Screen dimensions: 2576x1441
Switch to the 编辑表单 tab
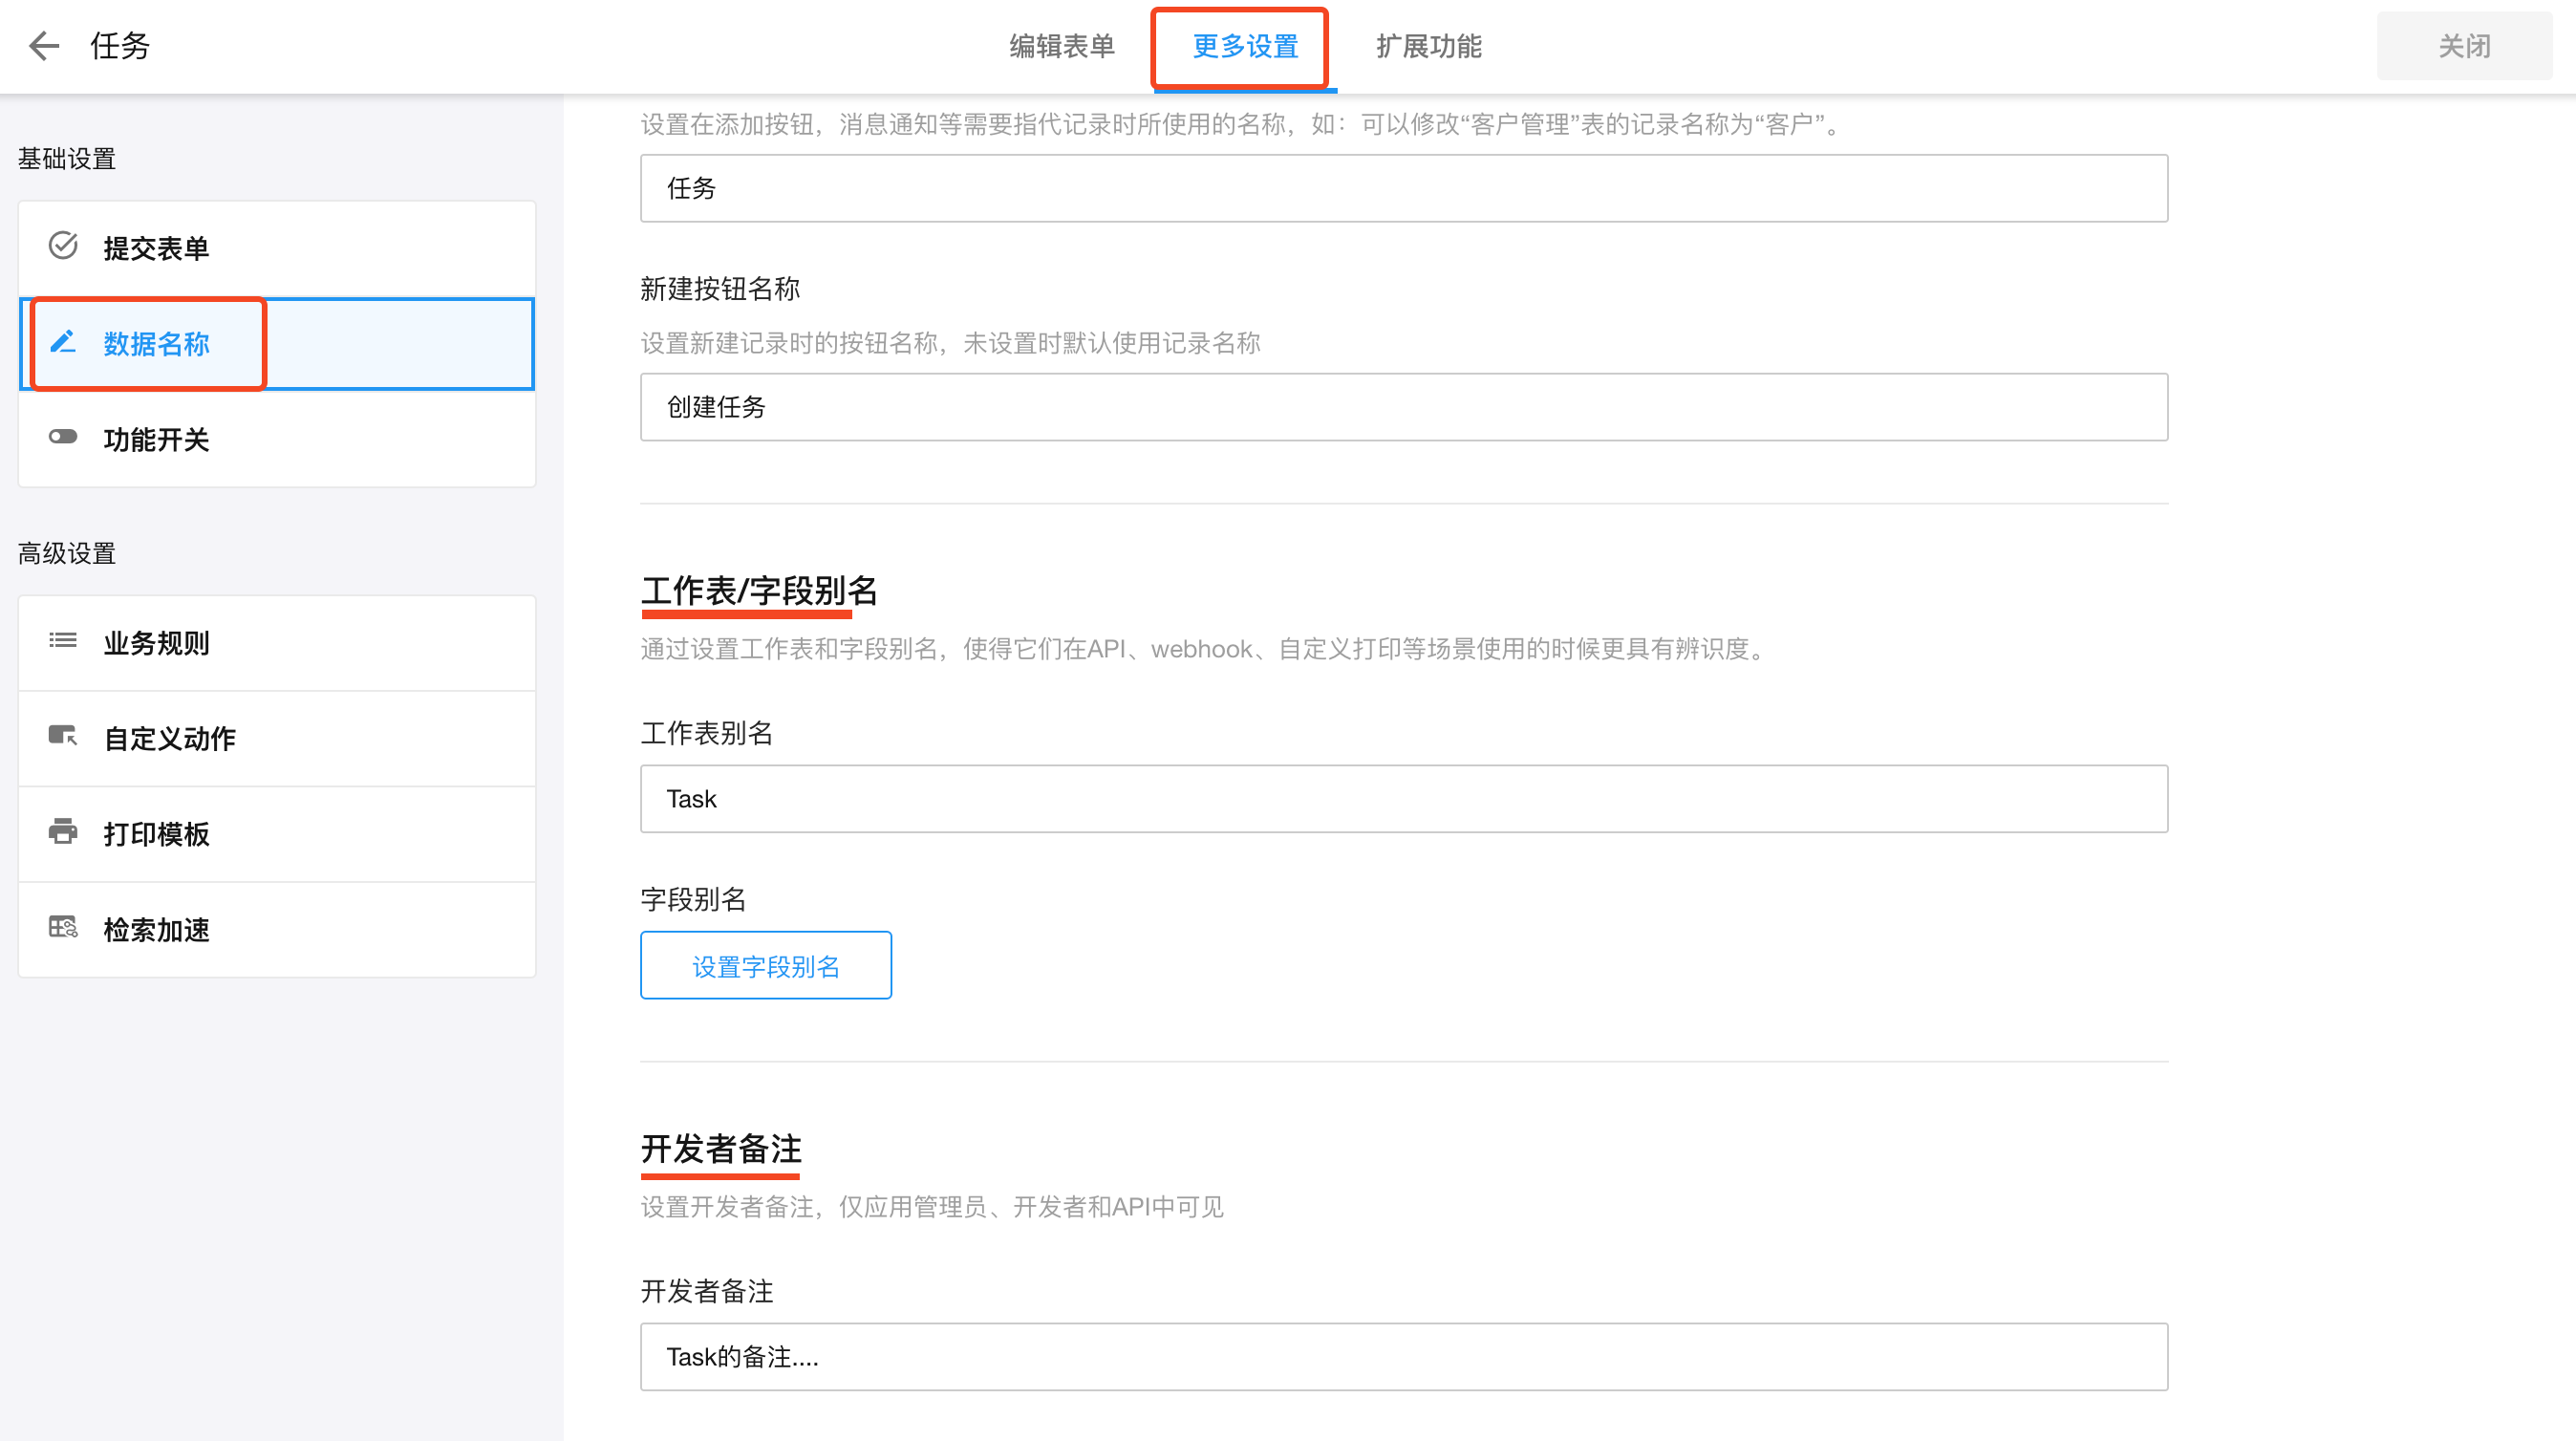[1061, 46]
